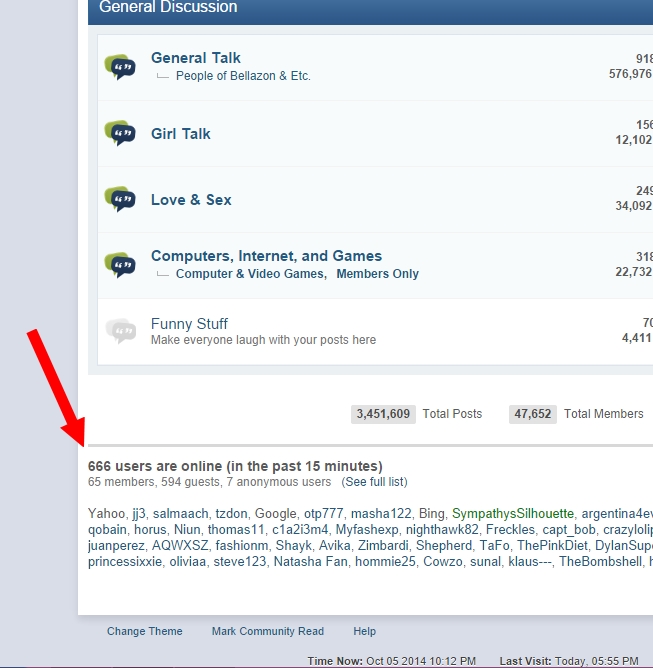Open the Help link in footer

coord(364,631)
